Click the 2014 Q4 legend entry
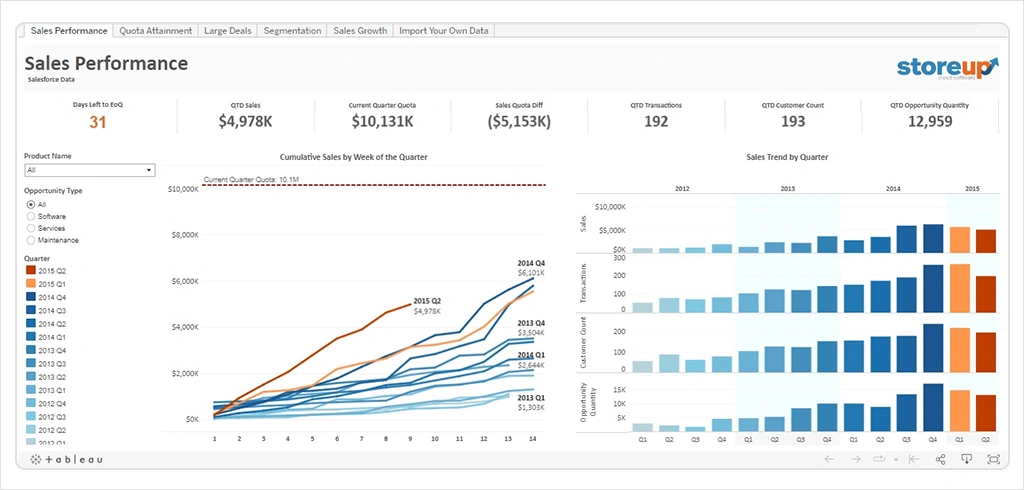Viewport: 1024px width, 490px height. pos(52,297)
